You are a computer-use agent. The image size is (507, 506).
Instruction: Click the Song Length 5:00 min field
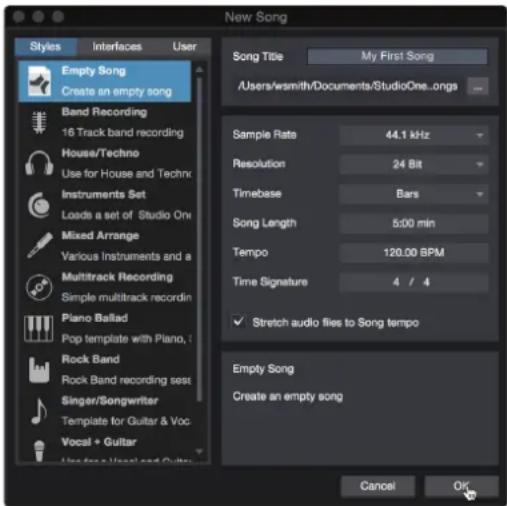point(414,223)
